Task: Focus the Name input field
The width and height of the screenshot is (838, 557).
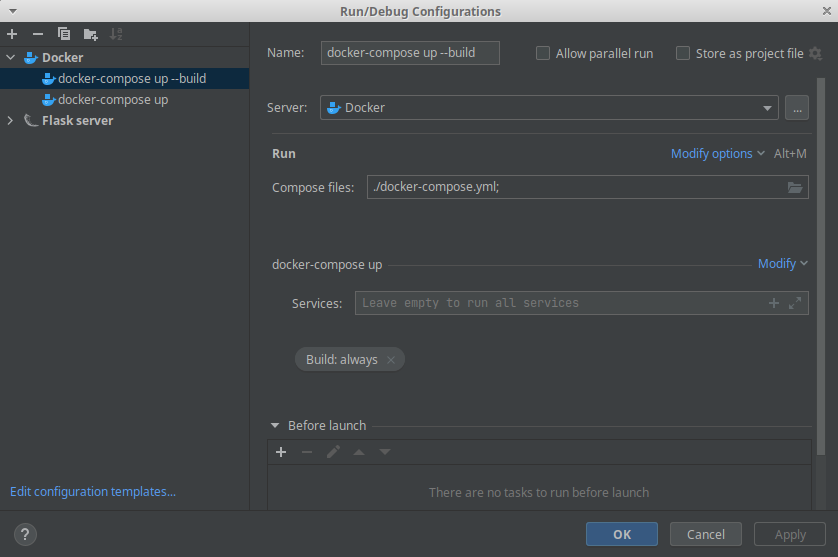Action: click(x=410, y=53)
